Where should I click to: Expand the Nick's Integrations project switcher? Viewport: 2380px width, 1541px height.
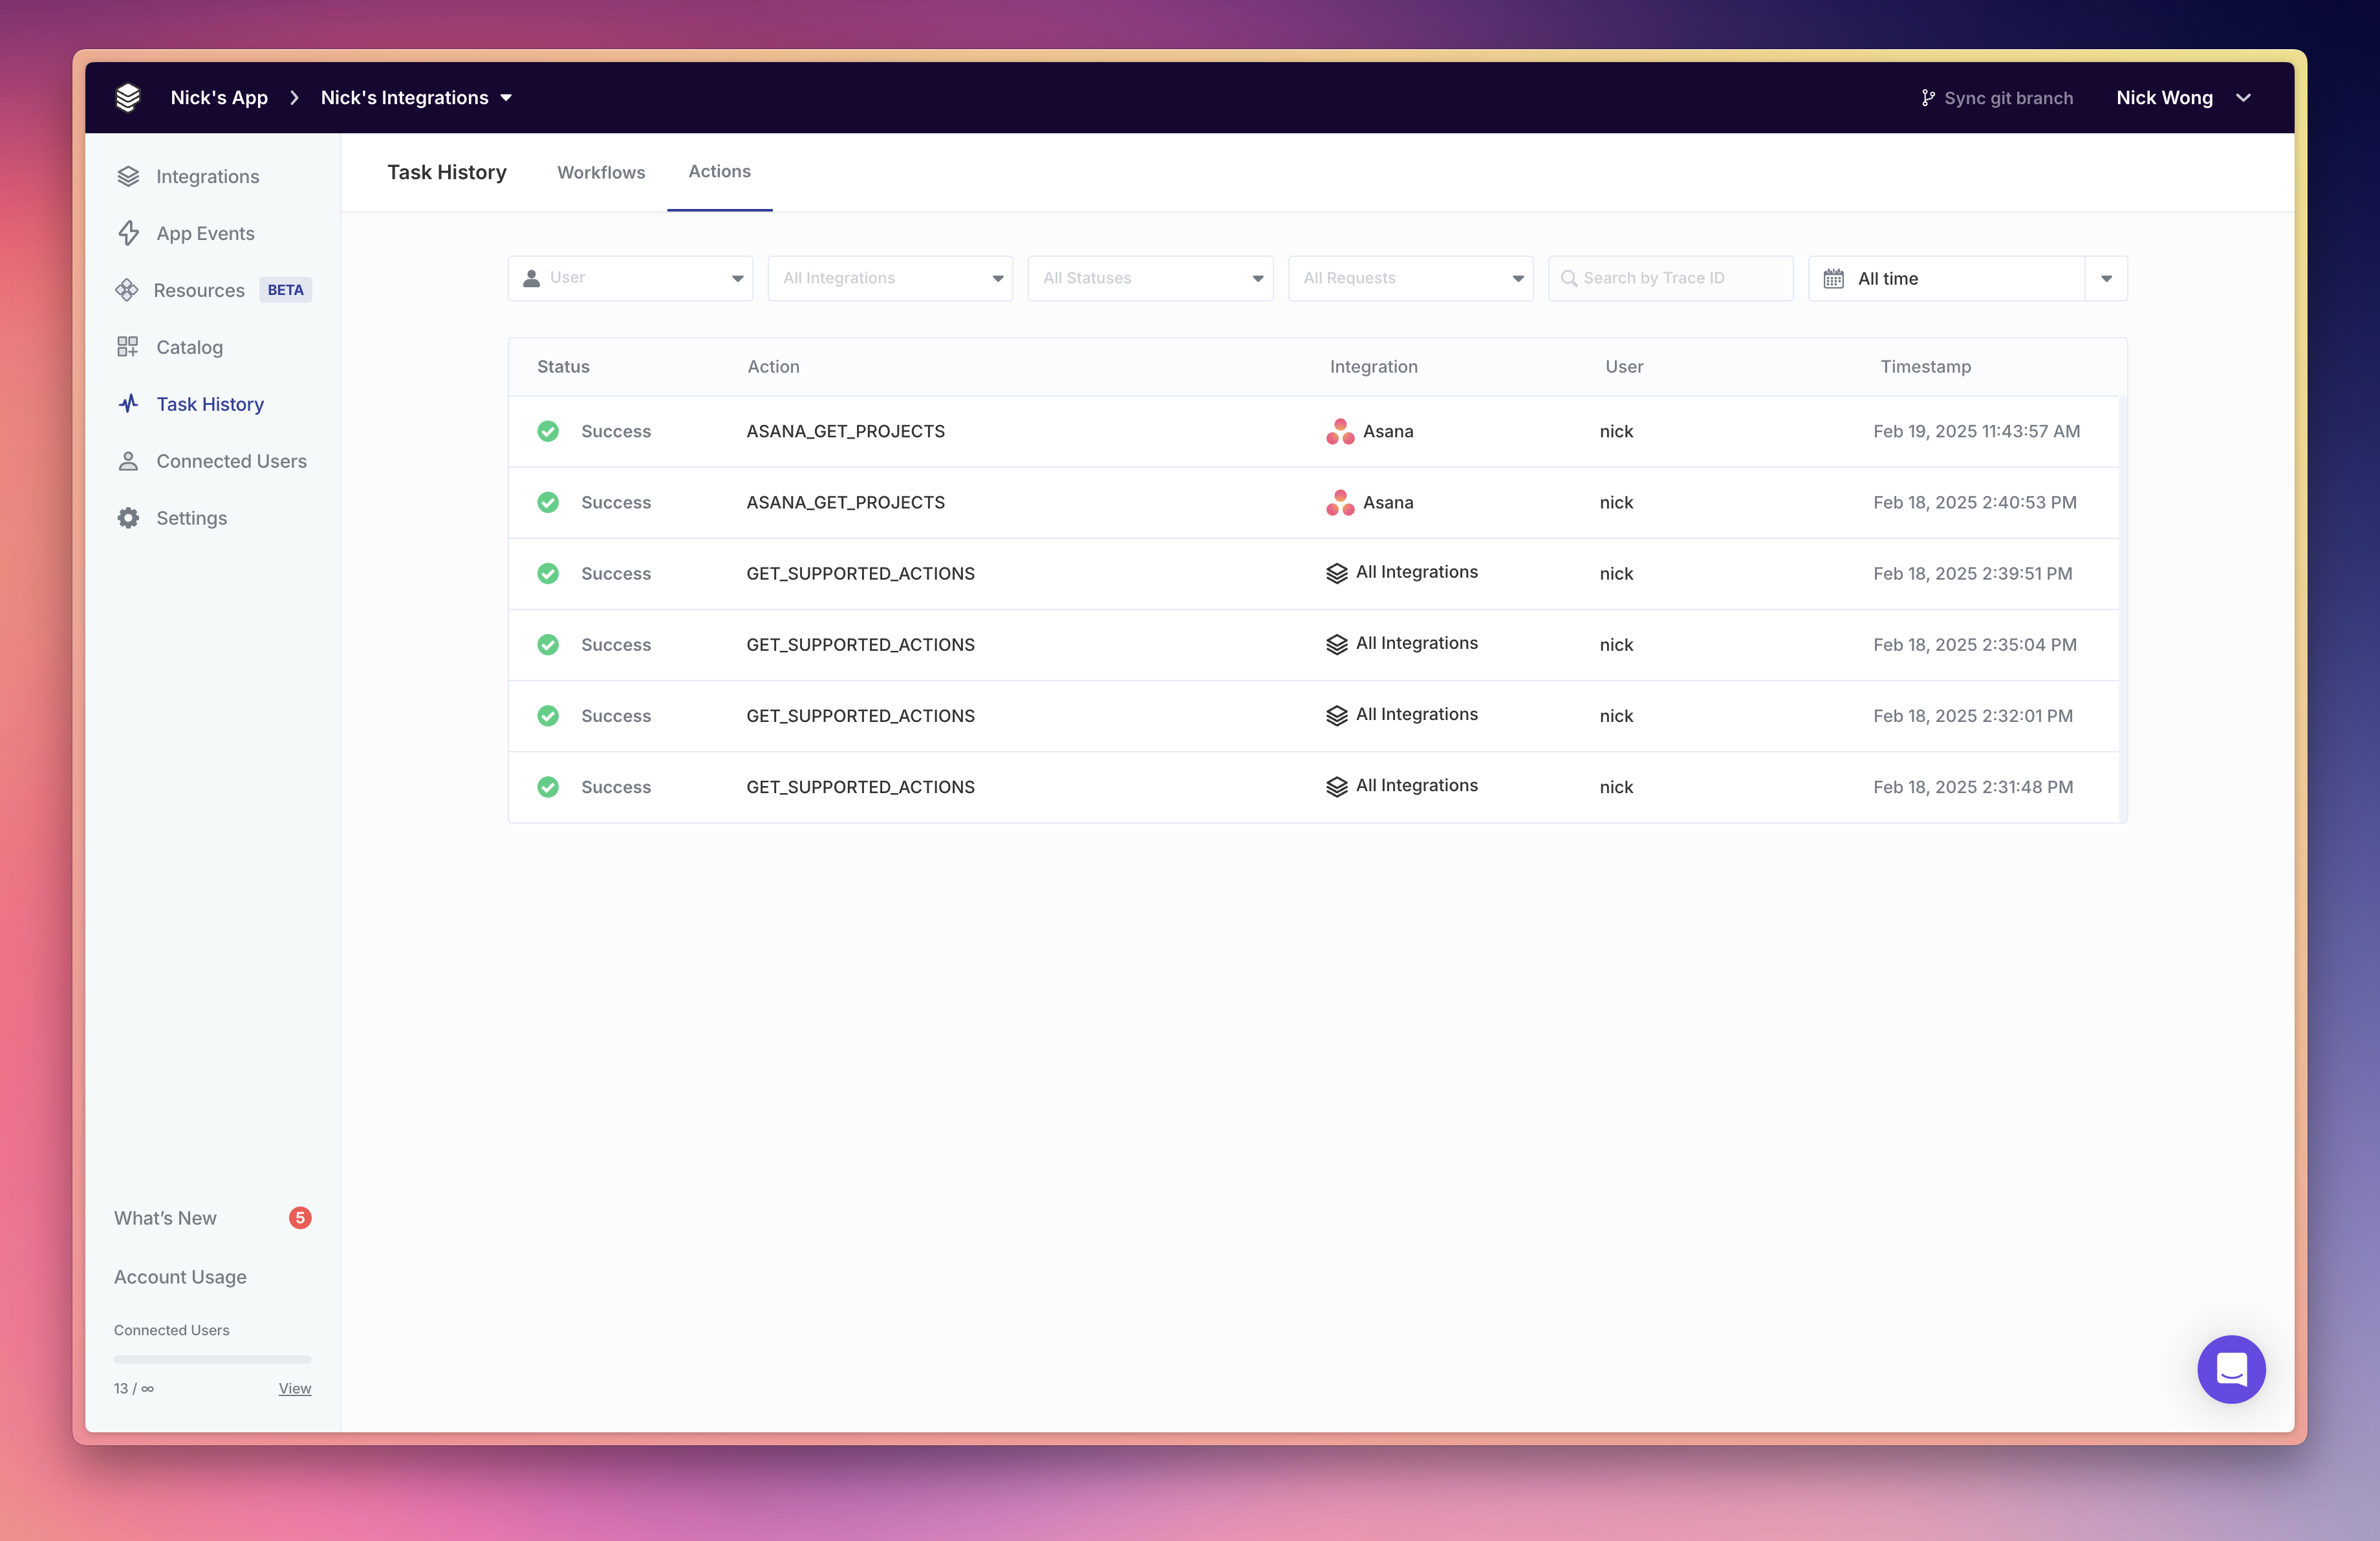(416, 97)
